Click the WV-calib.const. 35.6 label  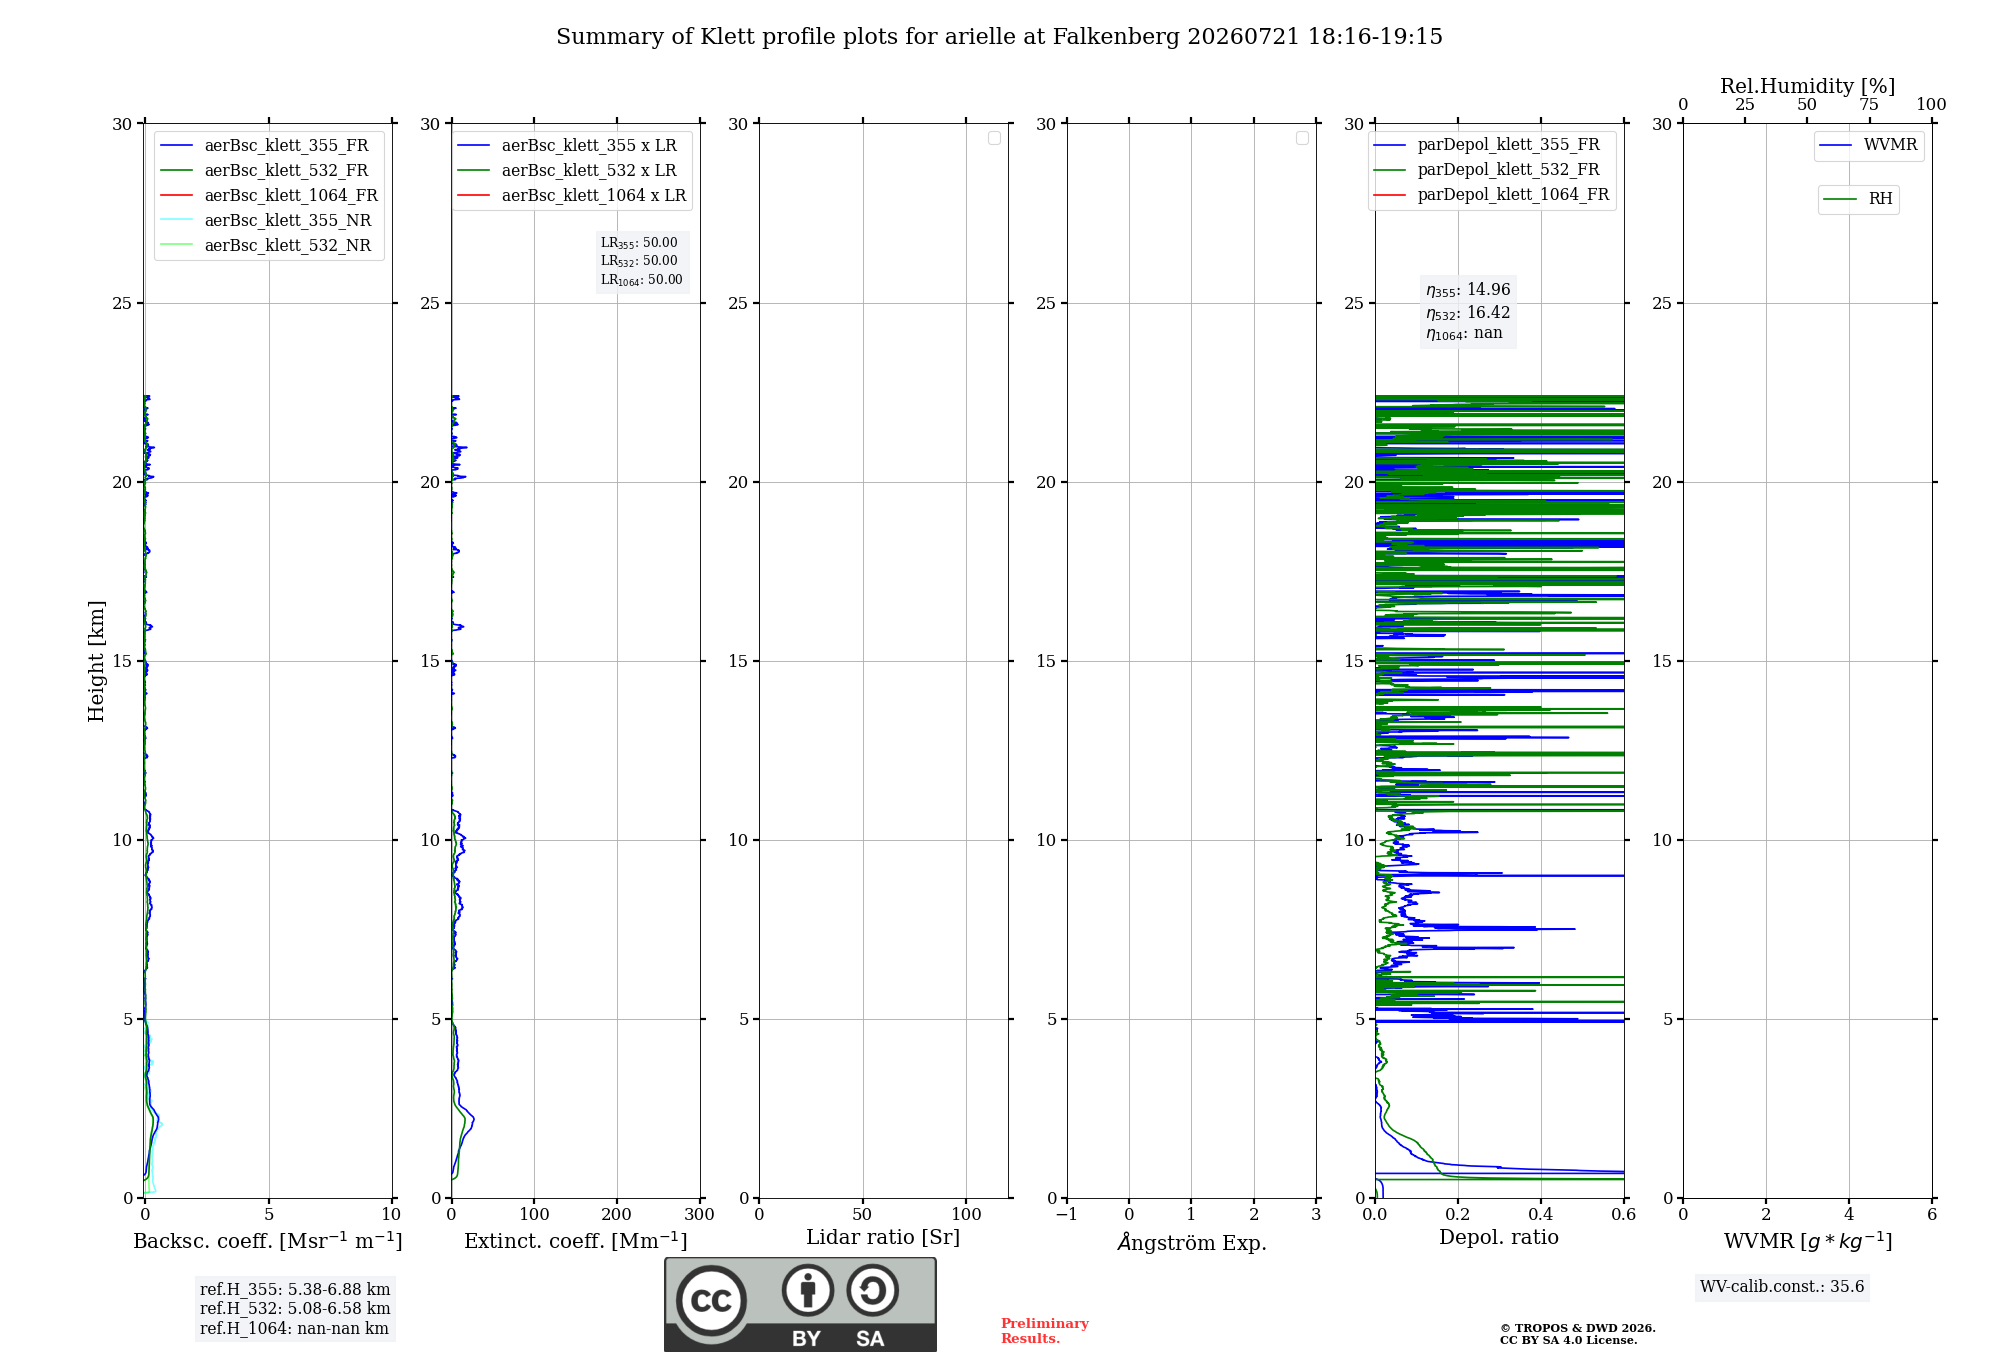[x=1782, y=1287]
